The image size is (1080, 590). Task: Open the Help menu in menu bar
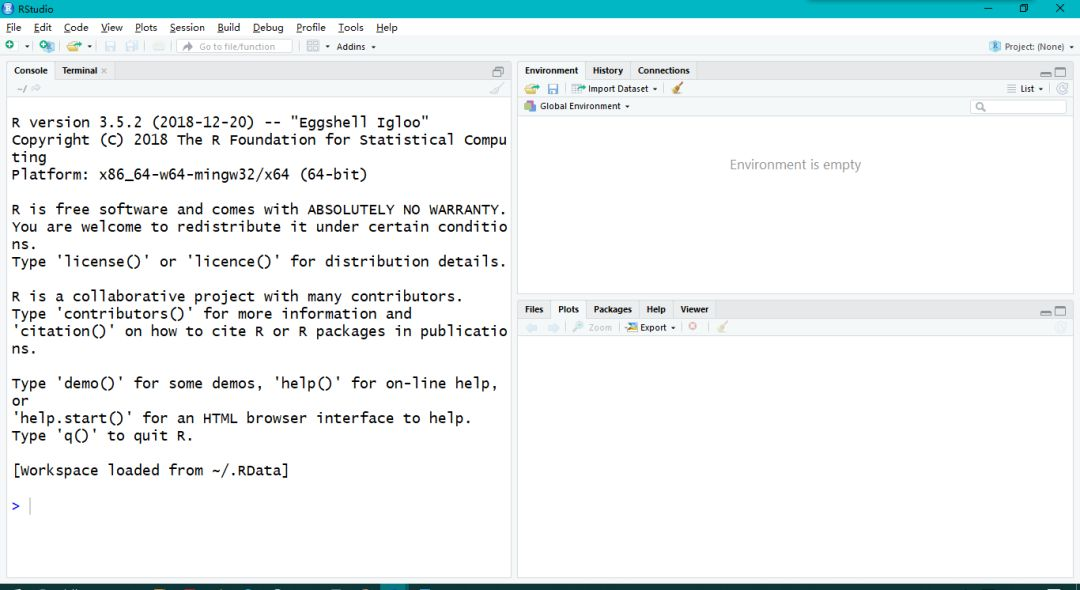[x=386, y=28]
